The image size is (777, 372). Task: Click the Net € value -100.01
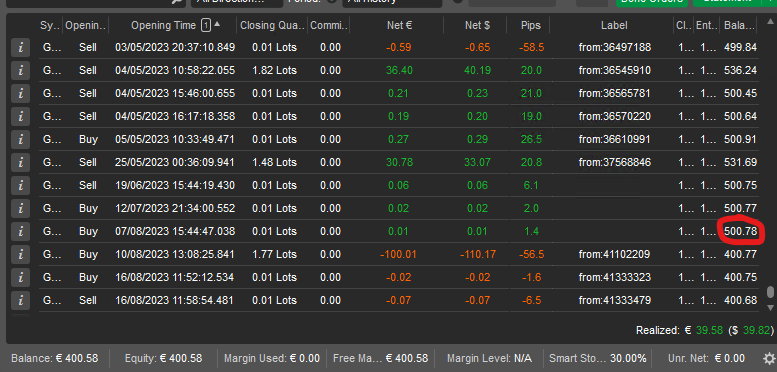pyautogui.click(x=398, y=255)
